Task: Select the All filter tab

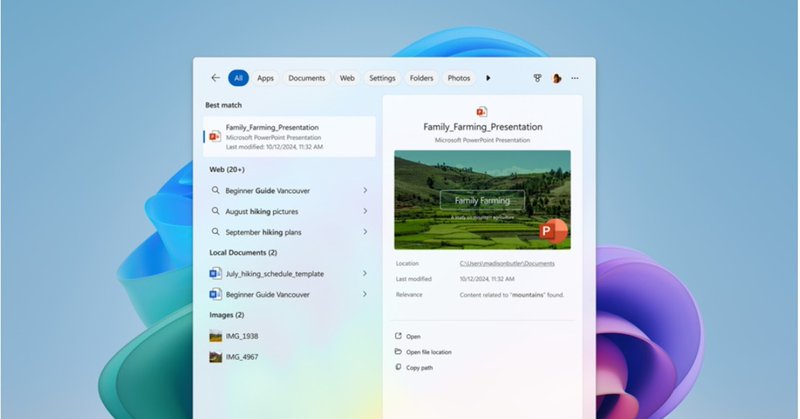Action: tap(238, 78)
